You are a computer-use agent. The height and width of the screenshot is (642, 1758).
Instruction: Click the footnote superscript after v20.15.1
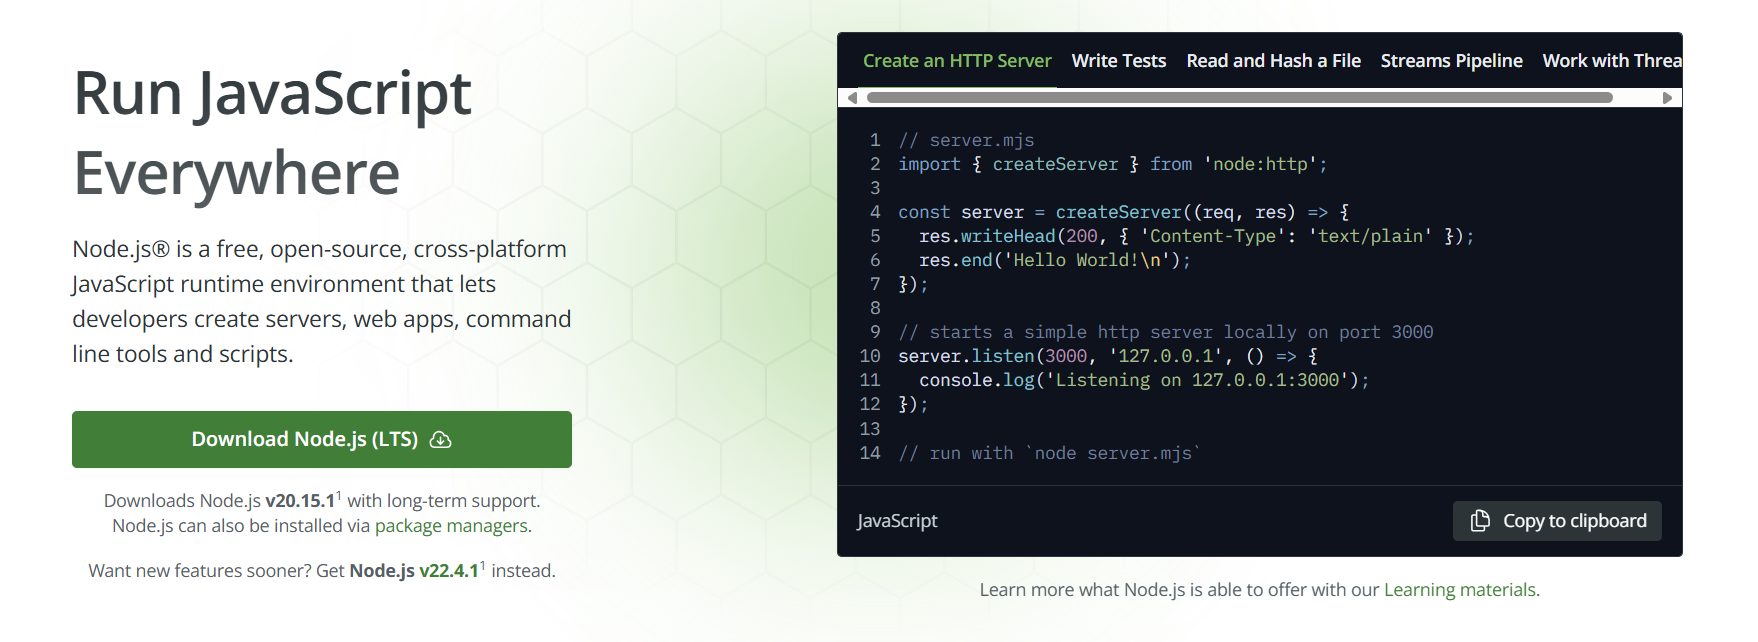click(x=339, y=496)
